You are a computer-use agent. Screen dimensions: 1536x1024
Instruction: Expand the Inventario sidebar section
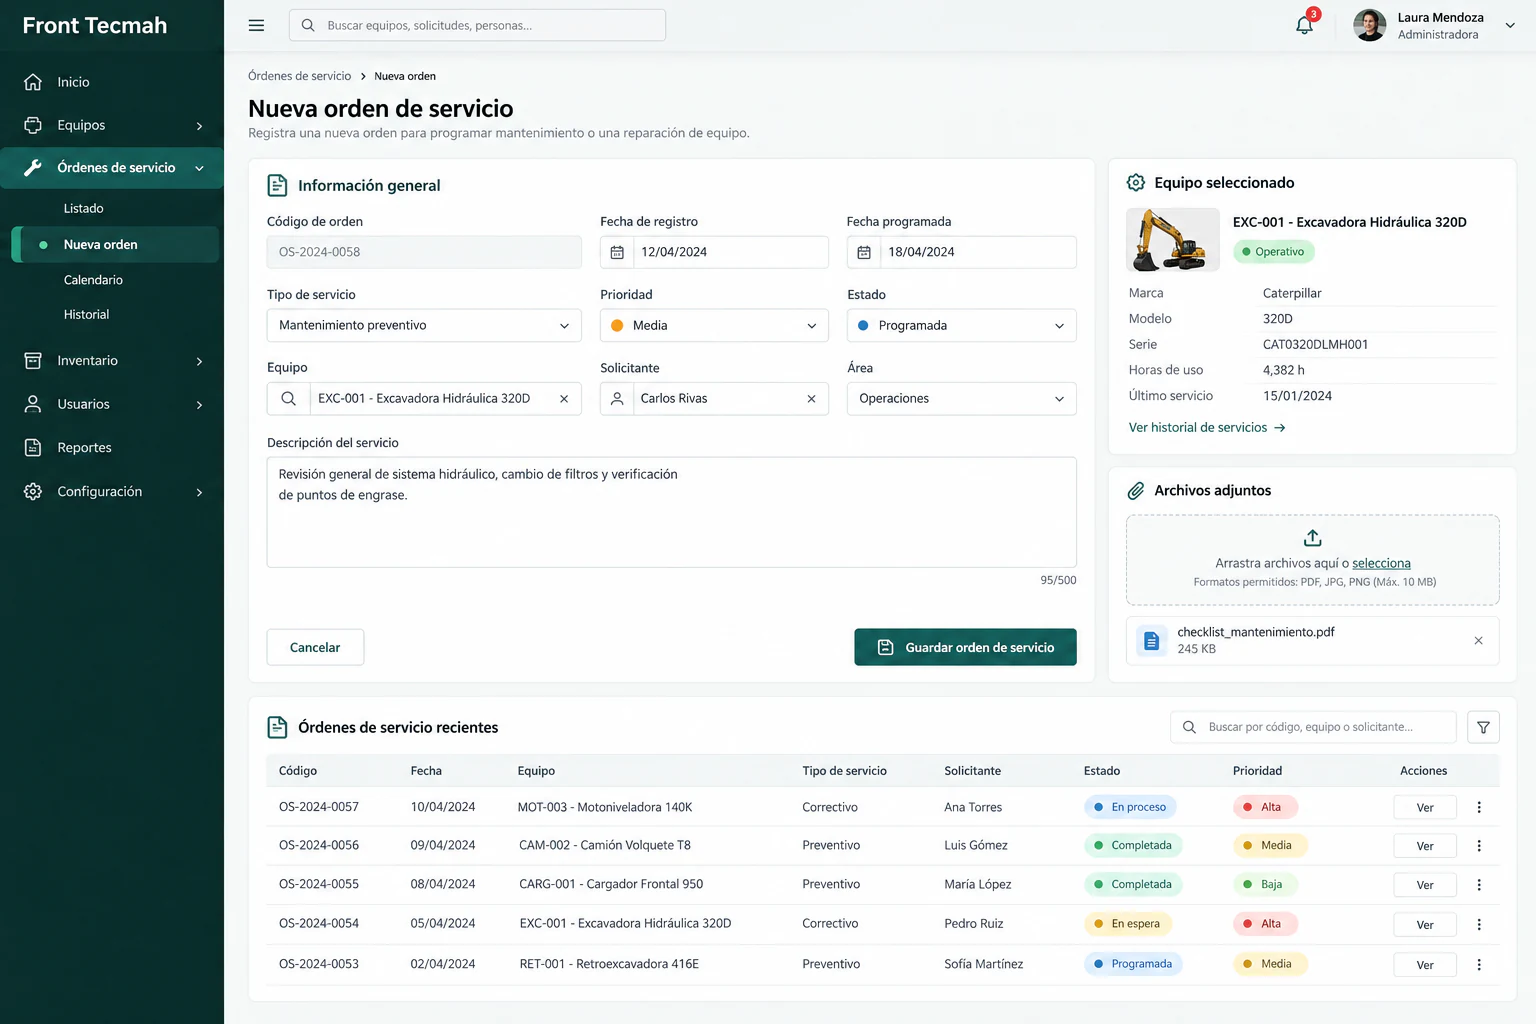(112, 360)
